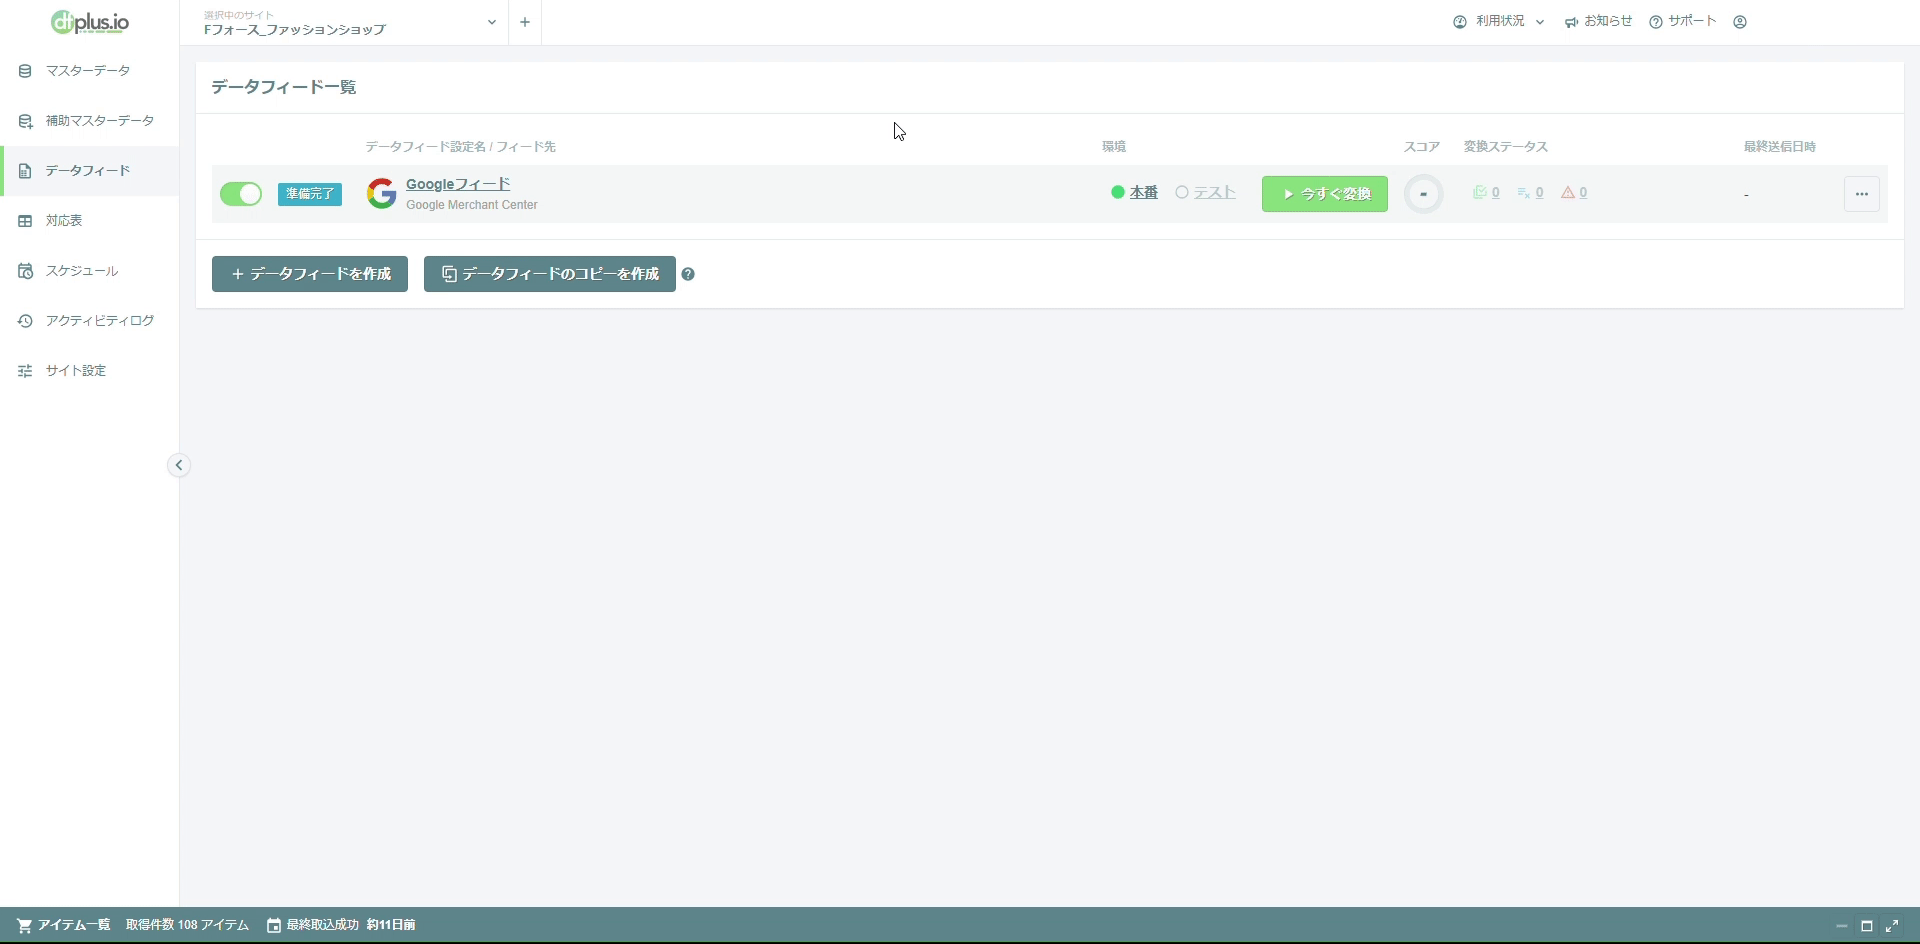Click データフィード一覧 heading
This screenshot has width=1920, height=944.
coord(284,87)
